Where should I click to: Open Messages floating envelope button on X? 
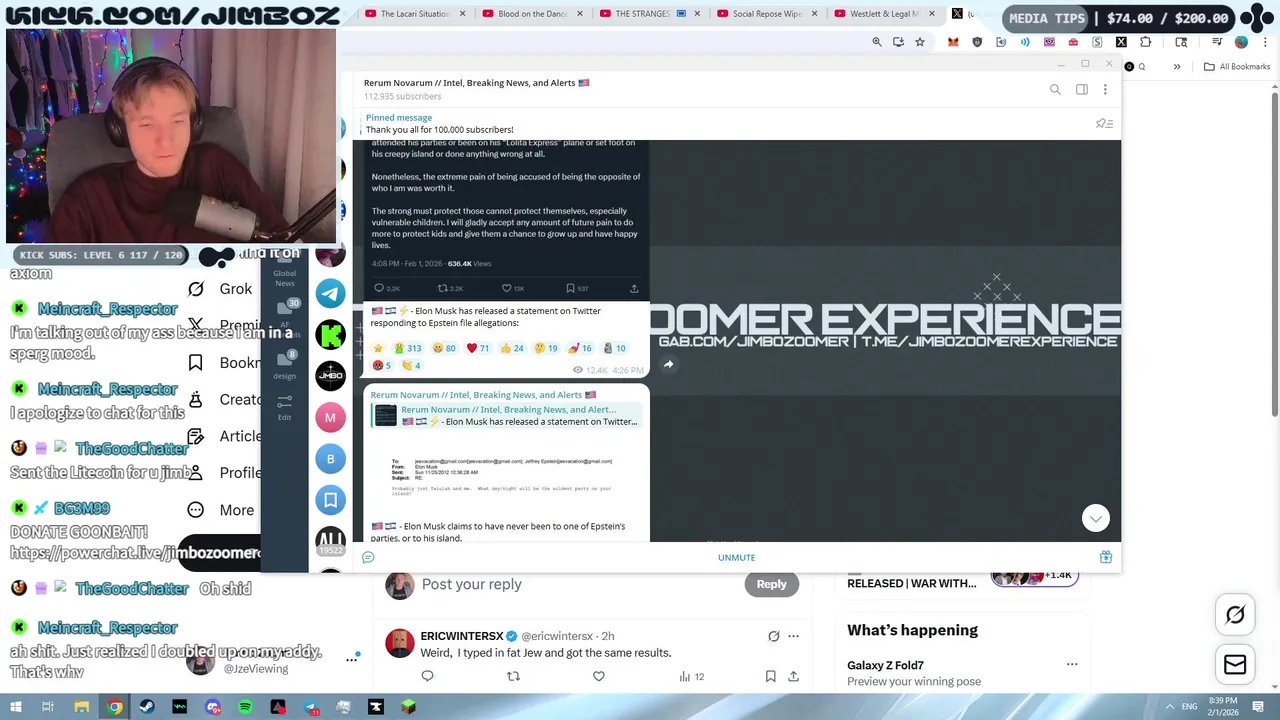(1235, 665)
